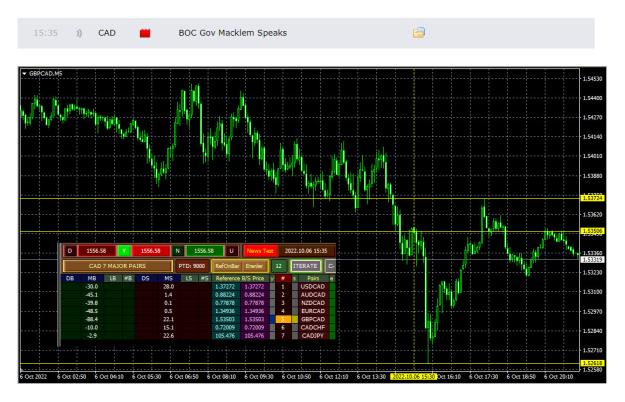The image size is (625, 402).
Task: Toggle the green Y button
Action: tap(124, 251)
